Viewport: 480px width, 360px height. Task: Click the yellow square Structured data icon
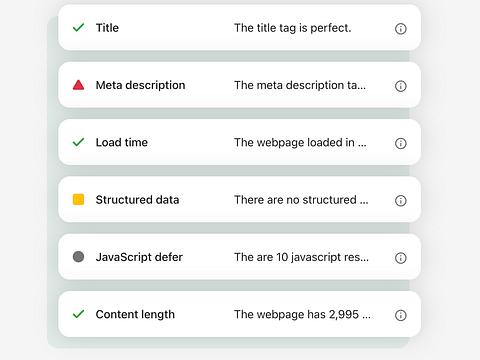(x=78, y=200)
